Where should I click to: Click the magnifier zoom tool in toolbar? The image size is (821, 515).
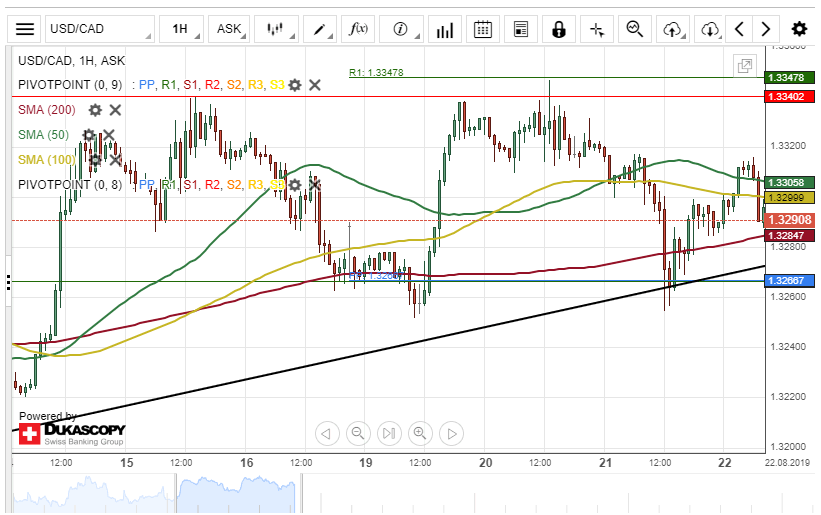click(634, 29)
